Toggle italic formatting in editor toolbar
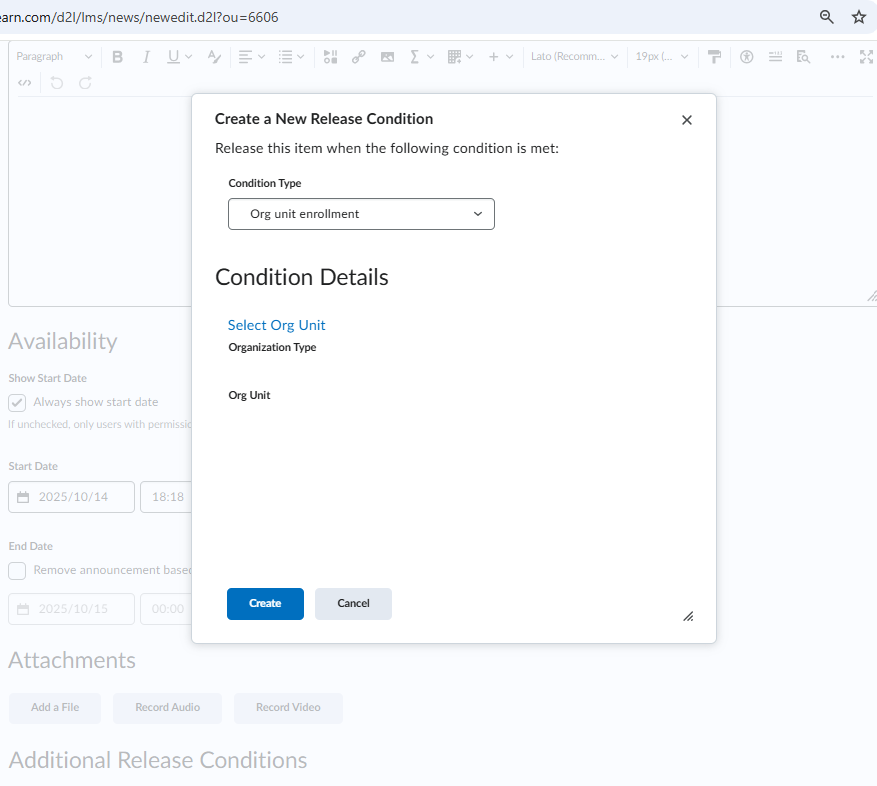The image size is (877, 786). 146,57
